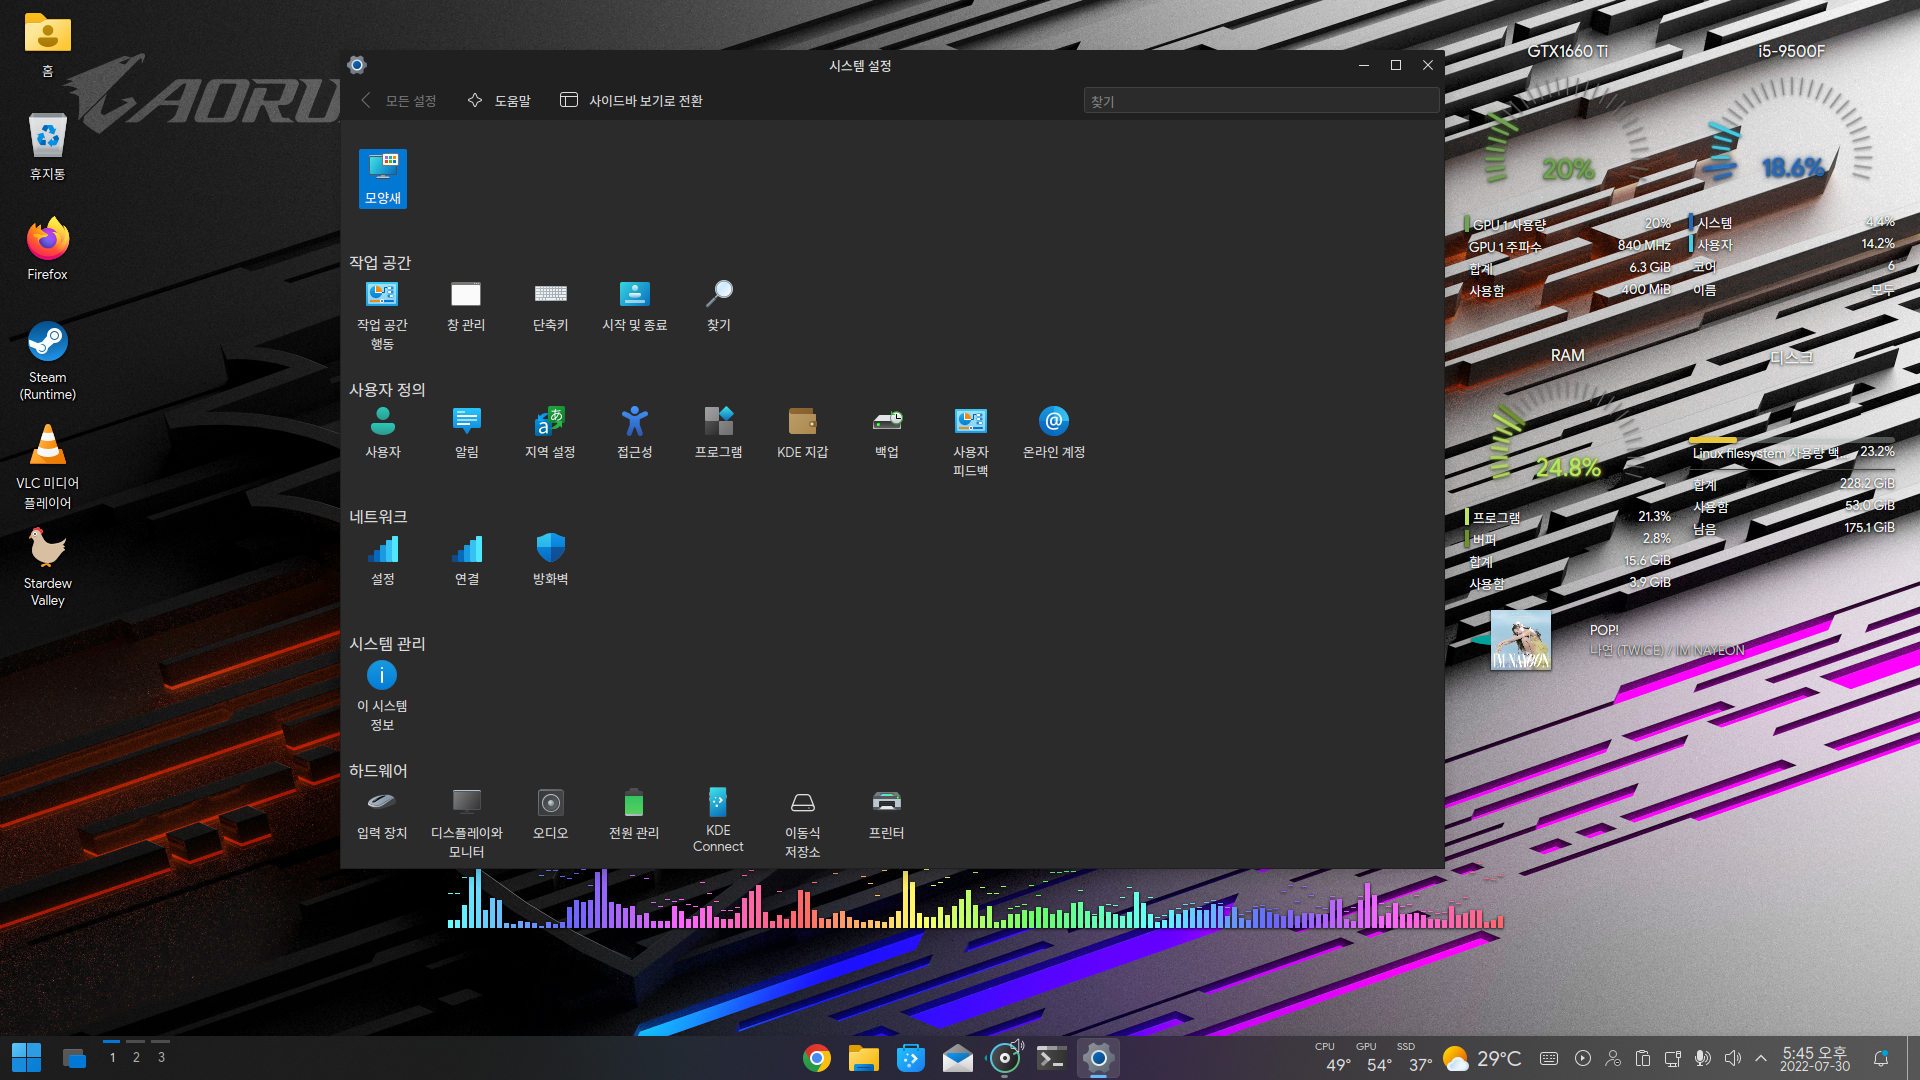Click 사이드바 보기로 전환 button
This screenshot has width=1920, height=1080.
click(x=632, y=101)
